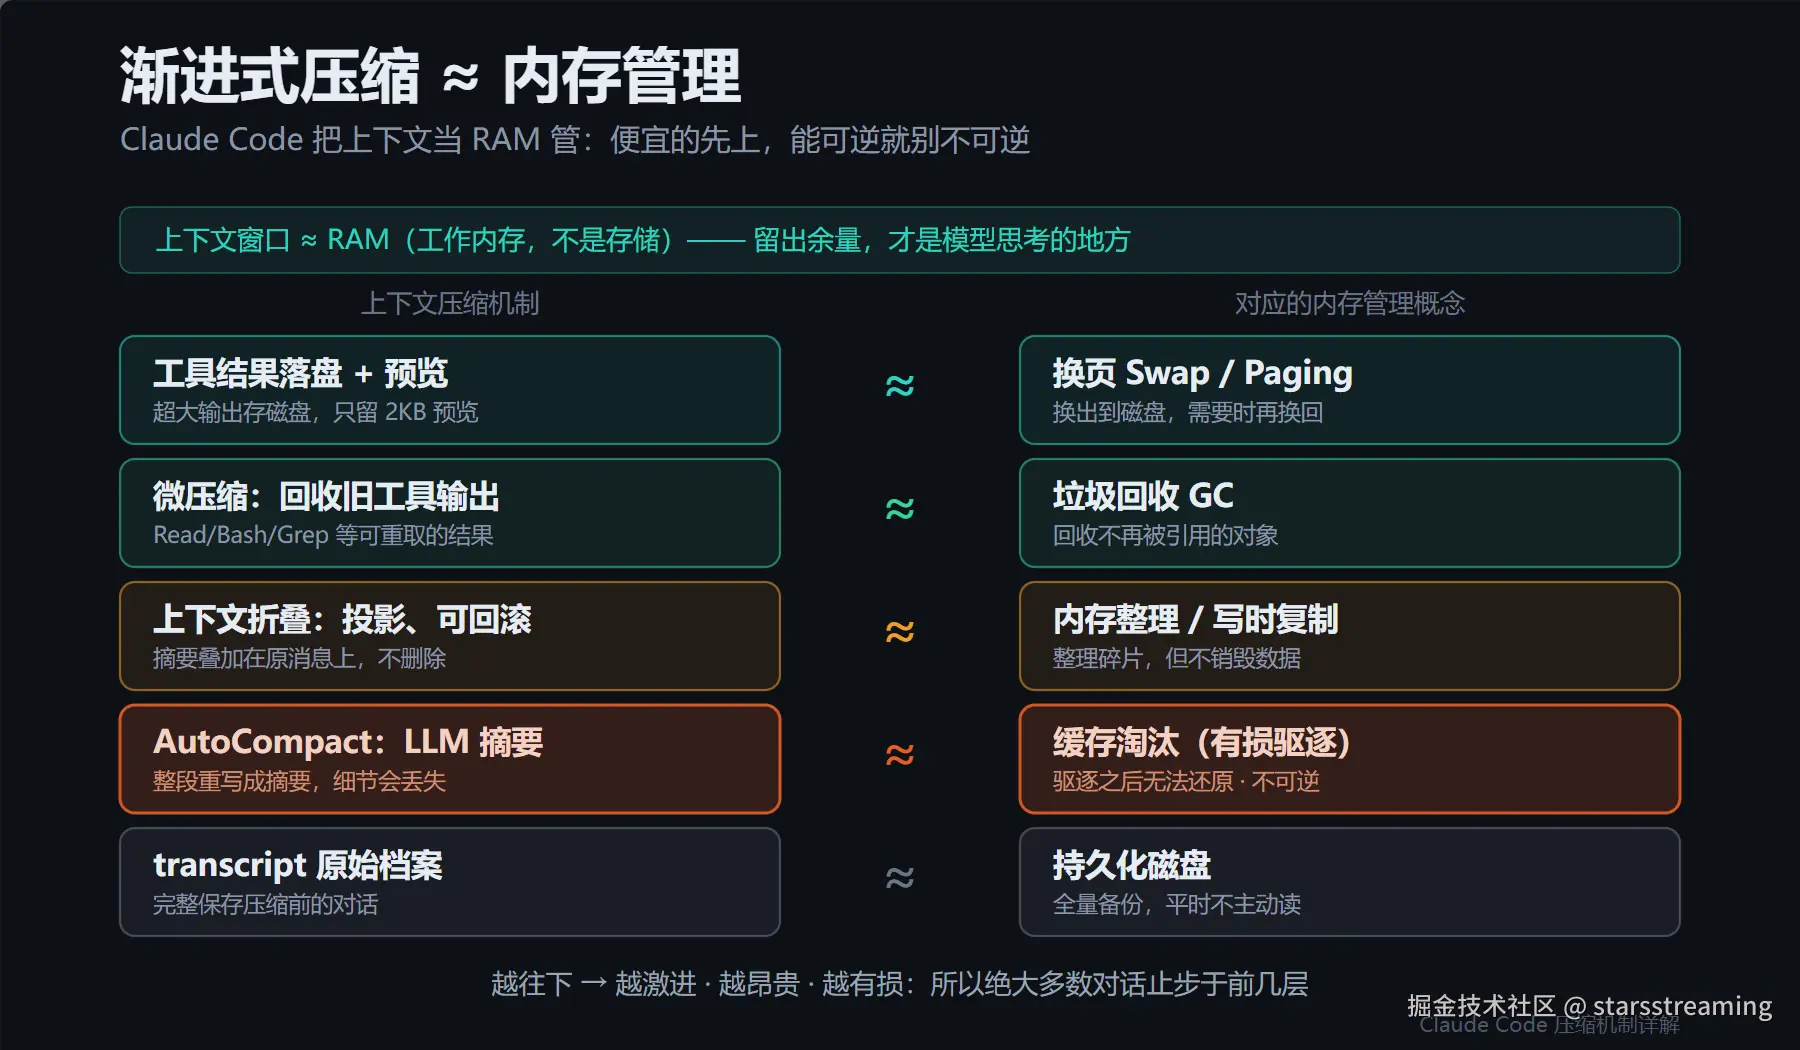Click the 上下文压缩机制 column header
The width and height of the screenshot is (1800, 1050).
point(450,303)
